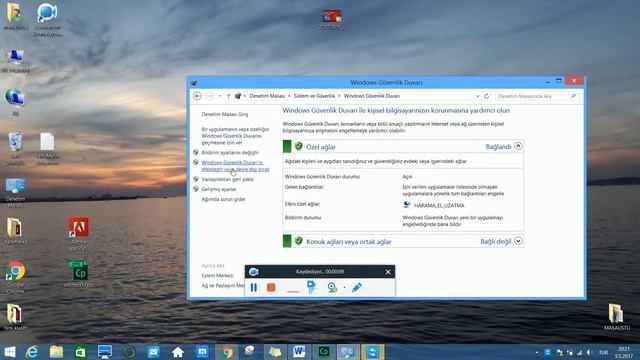This screenshot has height=360, width=640.
Task: Select the 'Denetim Masası' desktop icon
Action: coord(16,192)
